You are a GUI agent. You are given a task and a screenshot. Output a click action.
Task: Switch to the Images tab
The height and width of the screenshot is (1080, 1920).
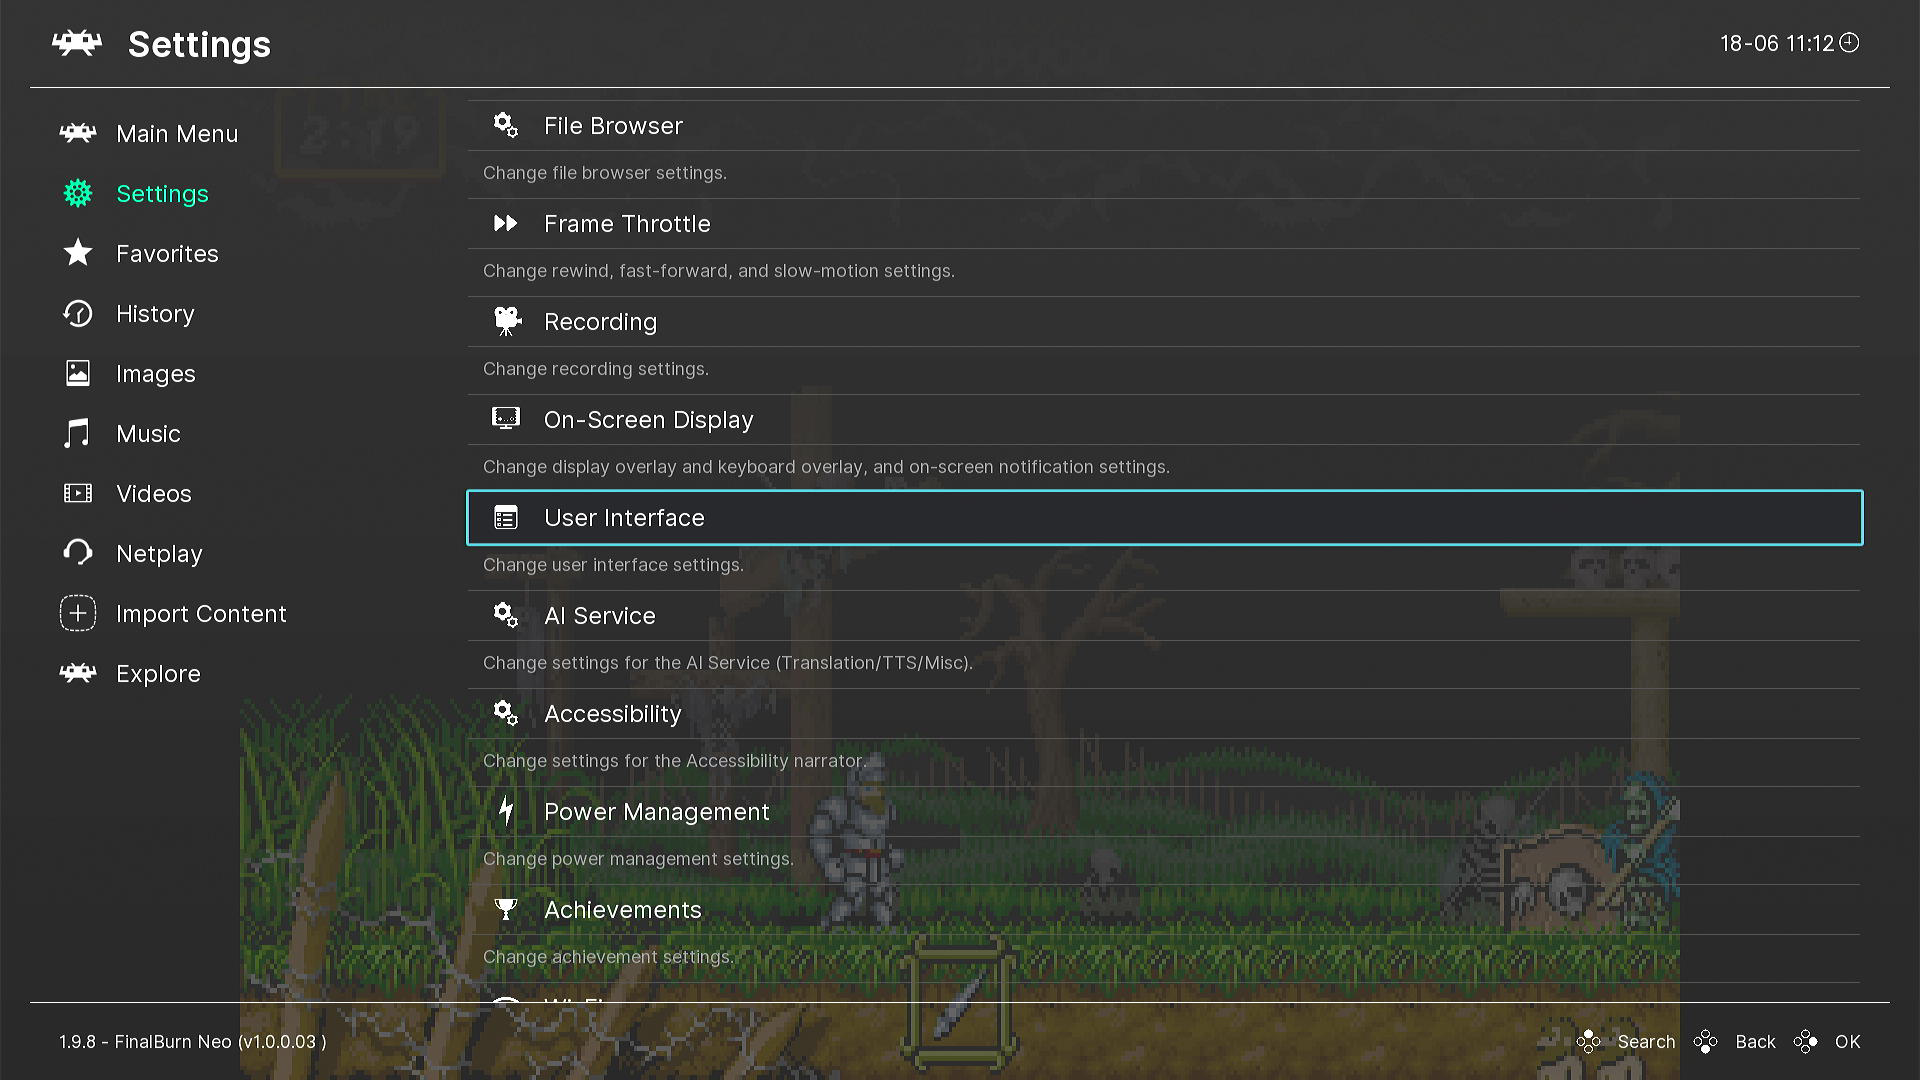[155, 374]
